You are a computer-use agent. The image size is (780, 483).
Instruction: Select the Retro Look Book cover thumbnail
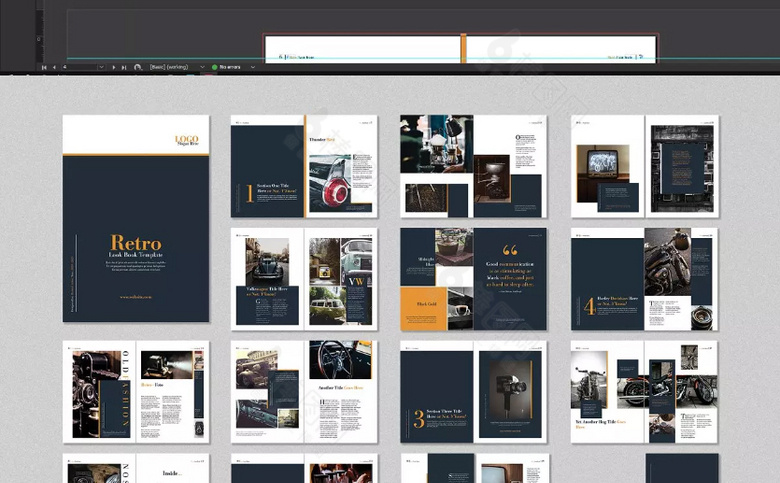[136, 218]
